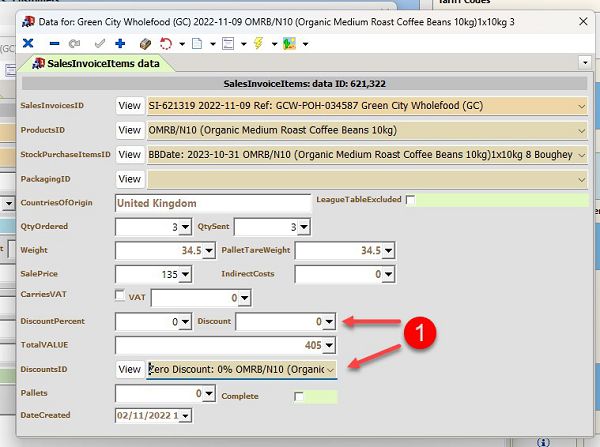The image size is (600, 447).
Task: Click the eraser clear icon in toolbar
Action: pos(145,44)
